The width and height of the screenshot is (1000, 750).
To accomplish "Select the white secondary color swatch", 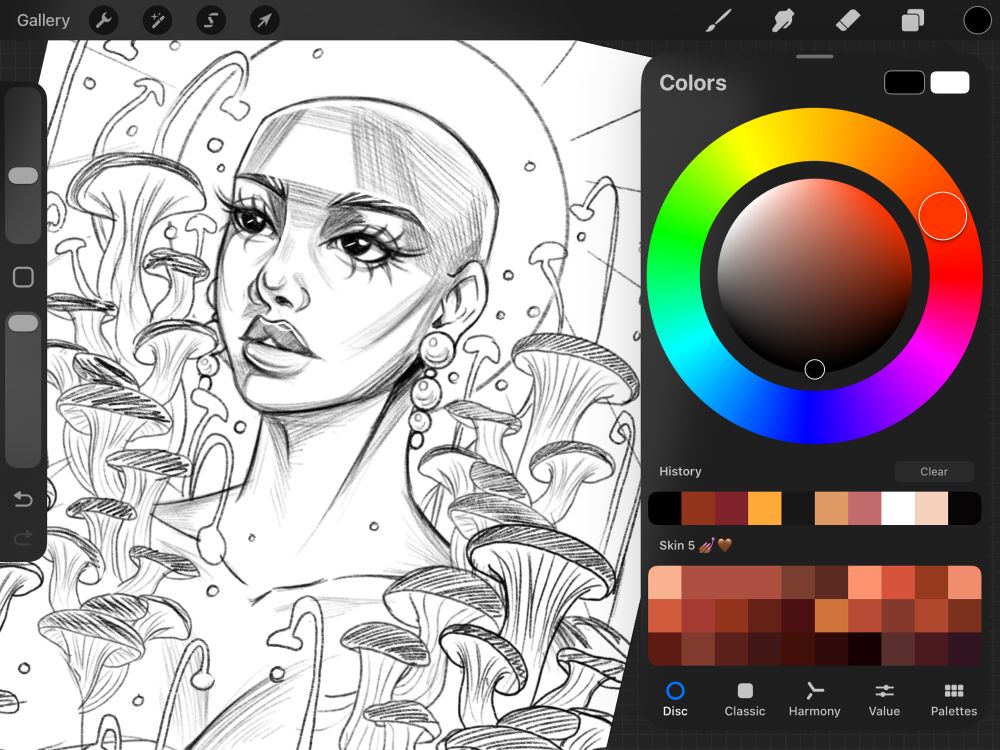I will 950,82.
